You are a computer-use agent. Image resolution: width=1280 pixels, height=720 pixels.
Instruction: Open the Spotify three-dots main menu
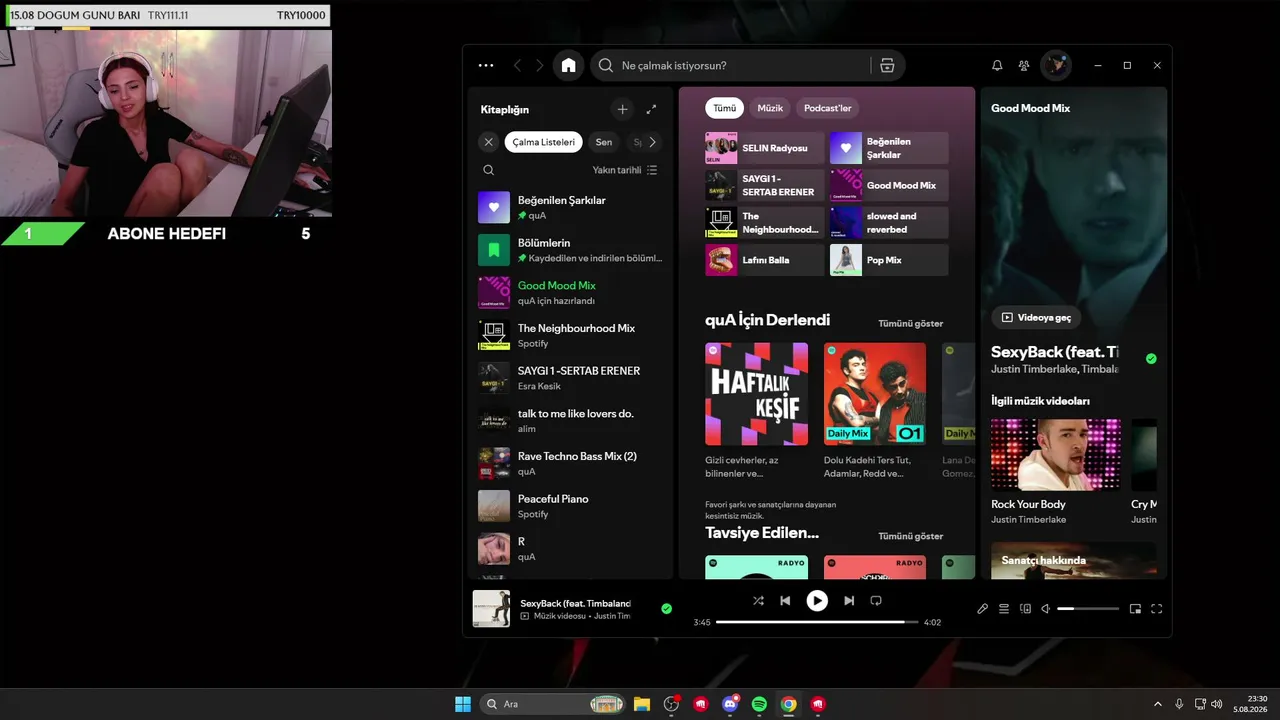coord(486,66)
